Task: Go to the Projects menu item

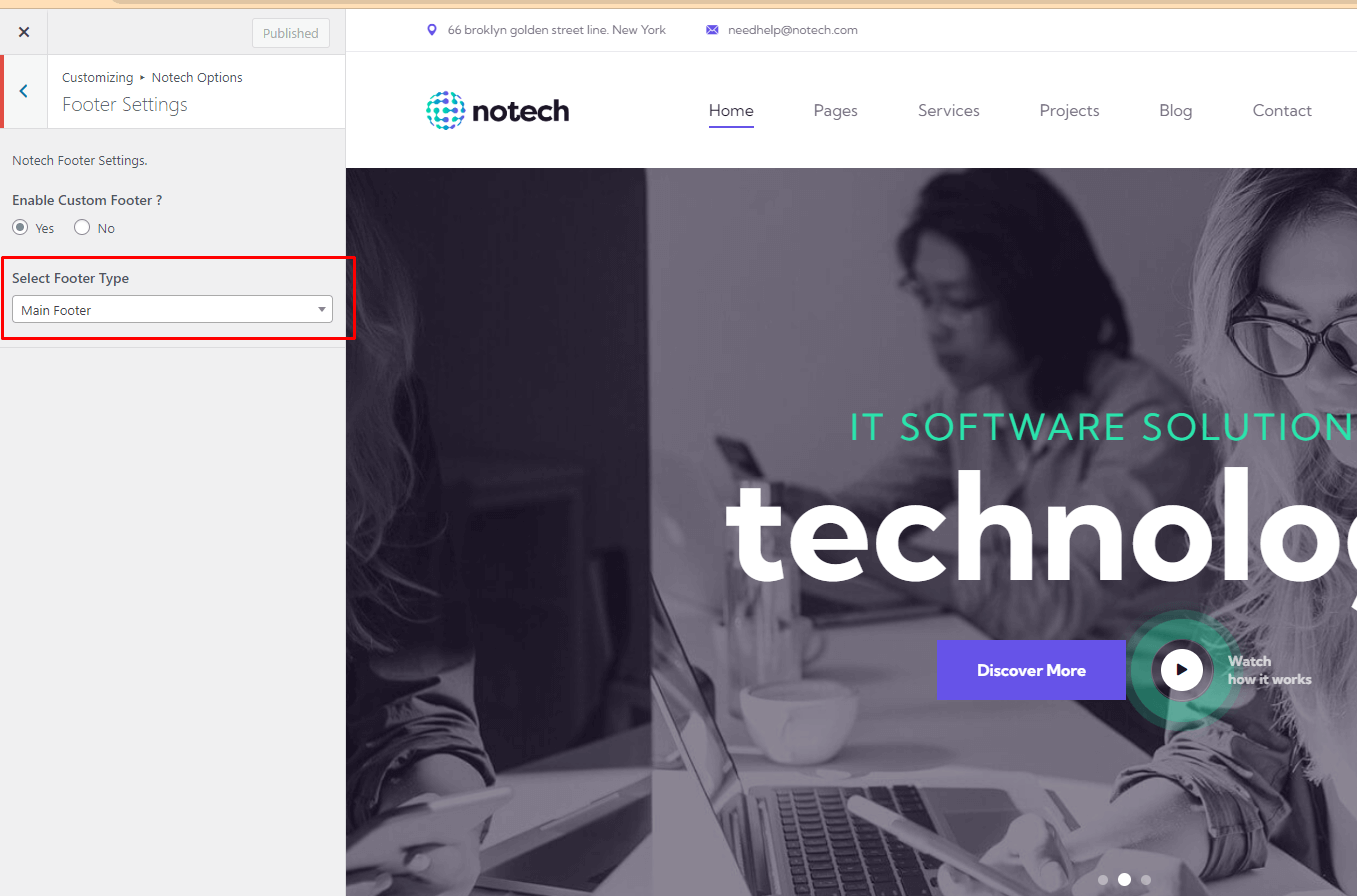Action: (1070, 111)
